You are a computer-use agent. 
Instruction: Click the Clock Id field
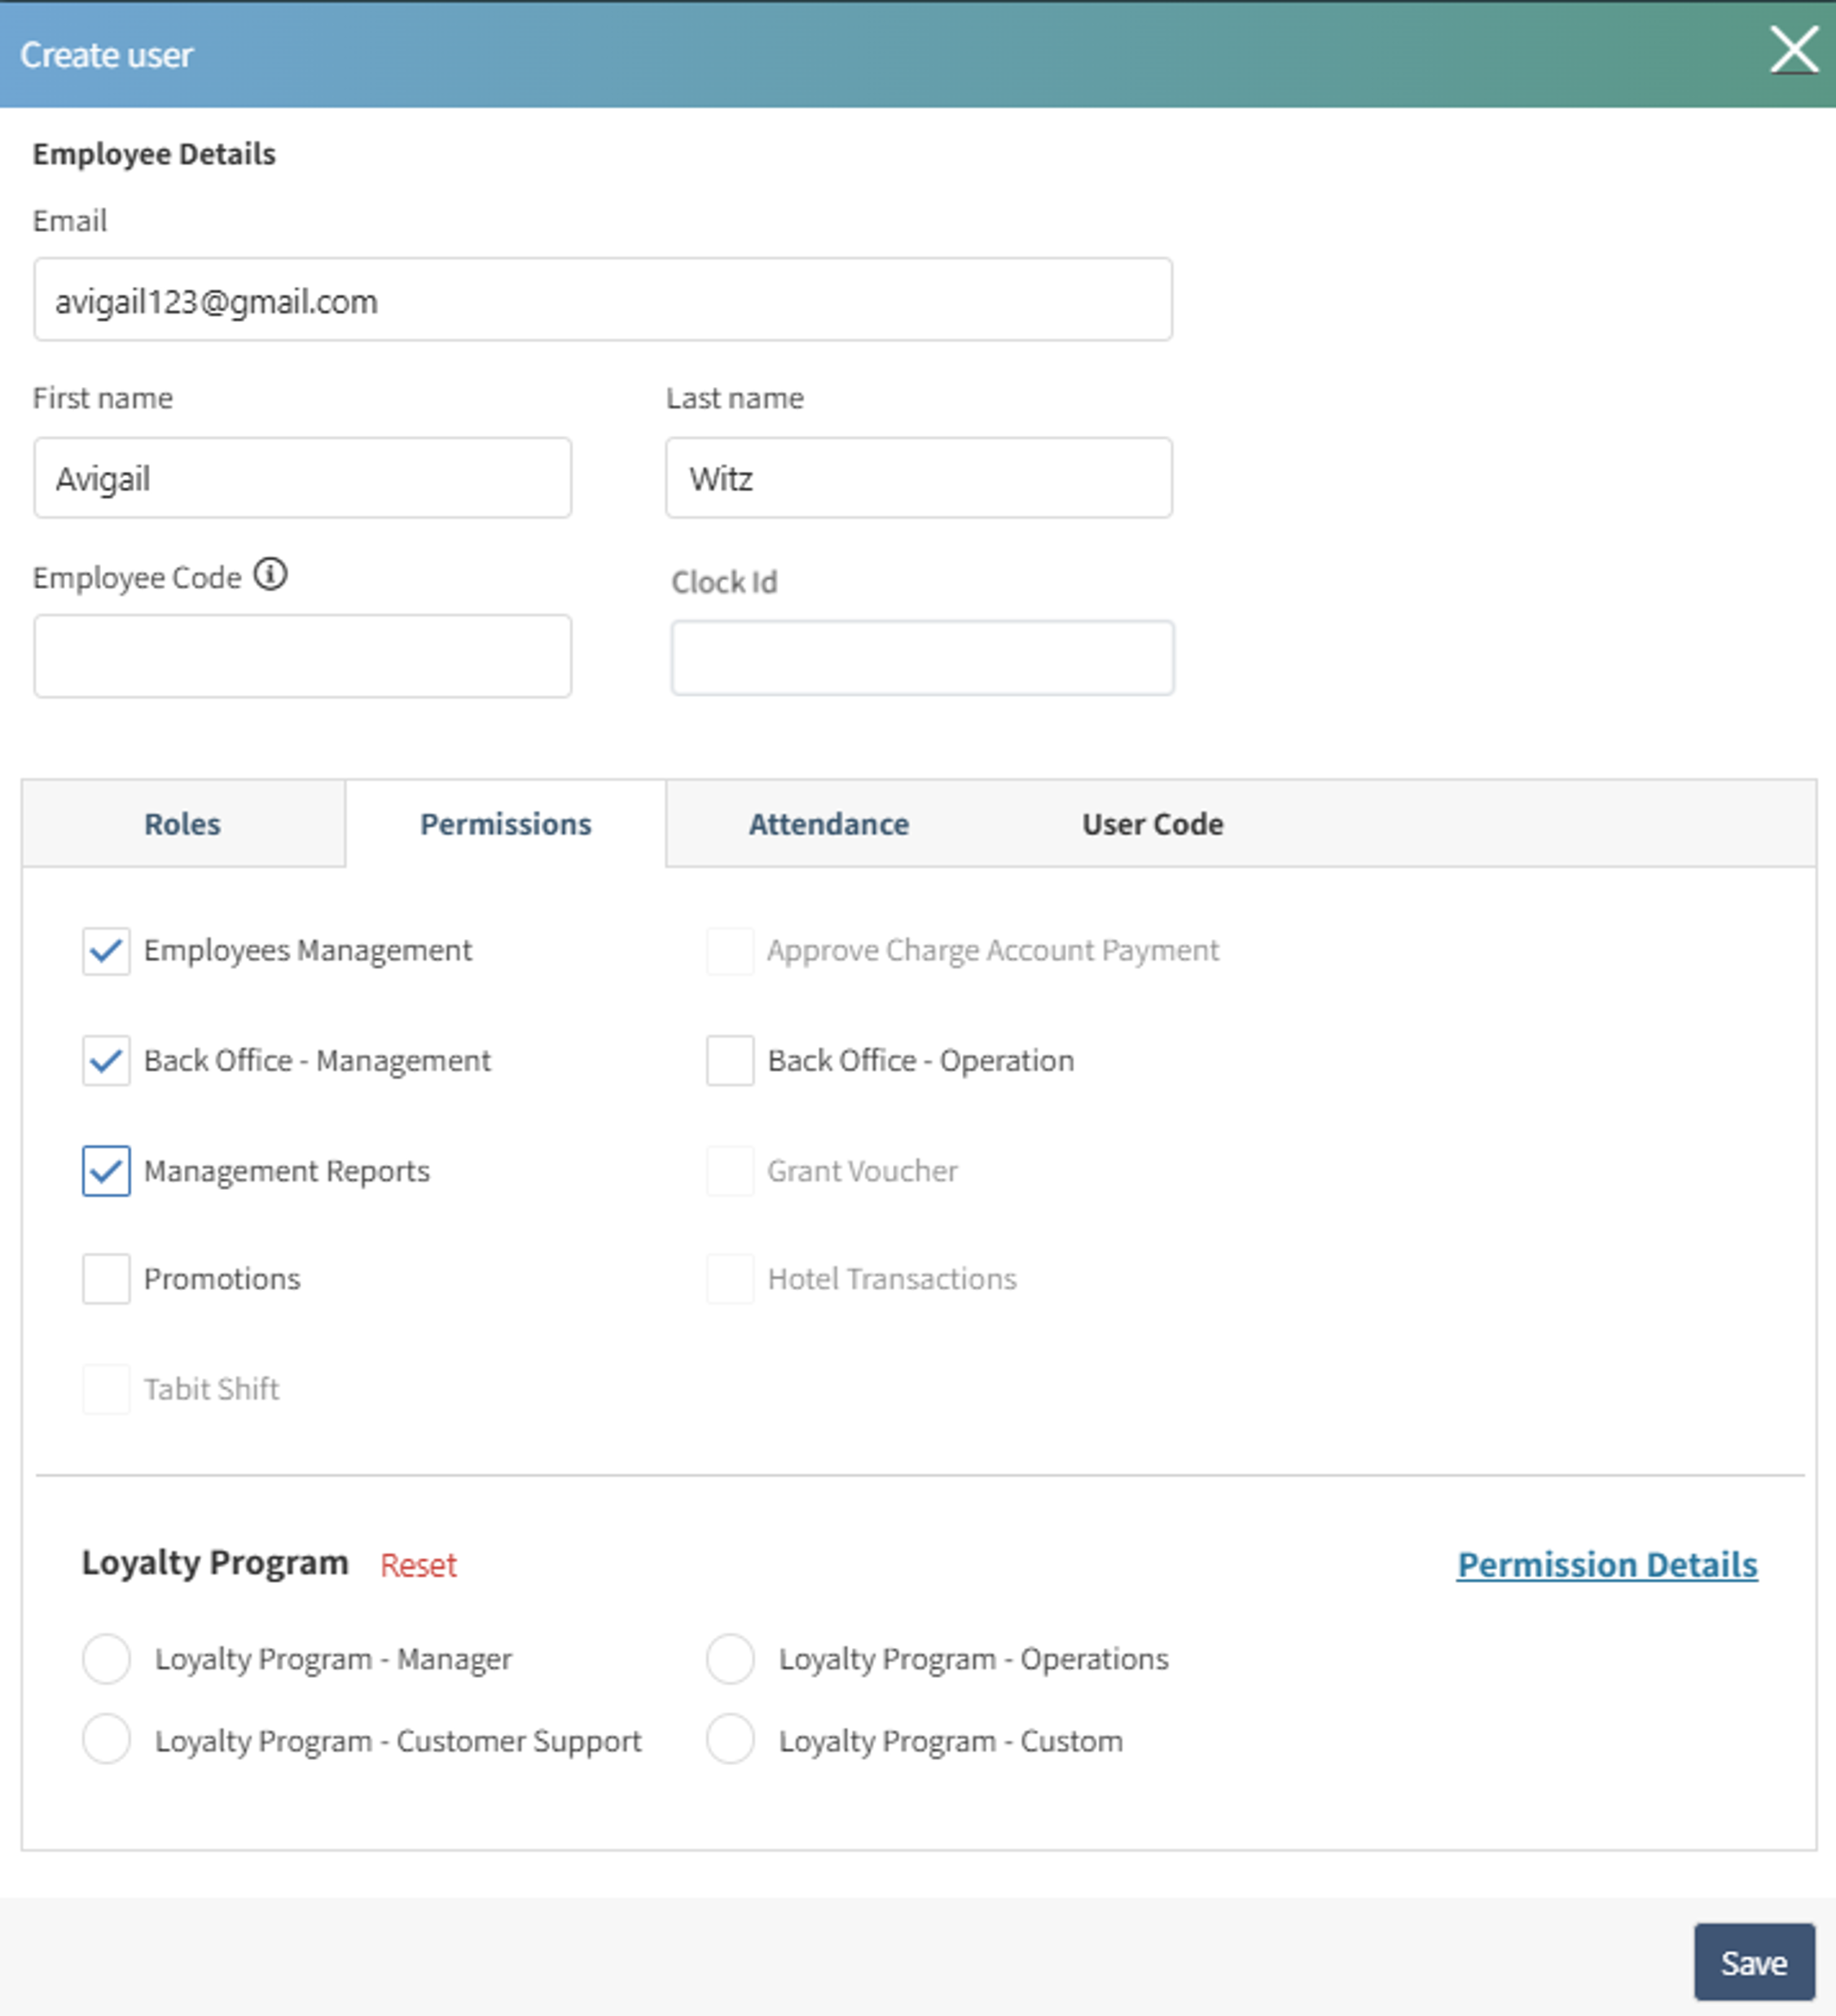coord(922,658)
